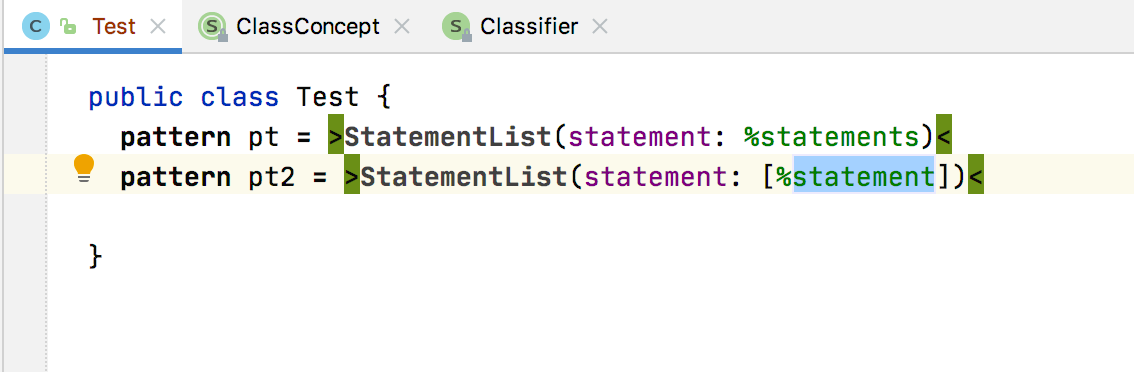Click the highlighted statement variable cell
The height and width of the screenshot is (372, 1134).
pyautogui.click(x=864, y=177)
